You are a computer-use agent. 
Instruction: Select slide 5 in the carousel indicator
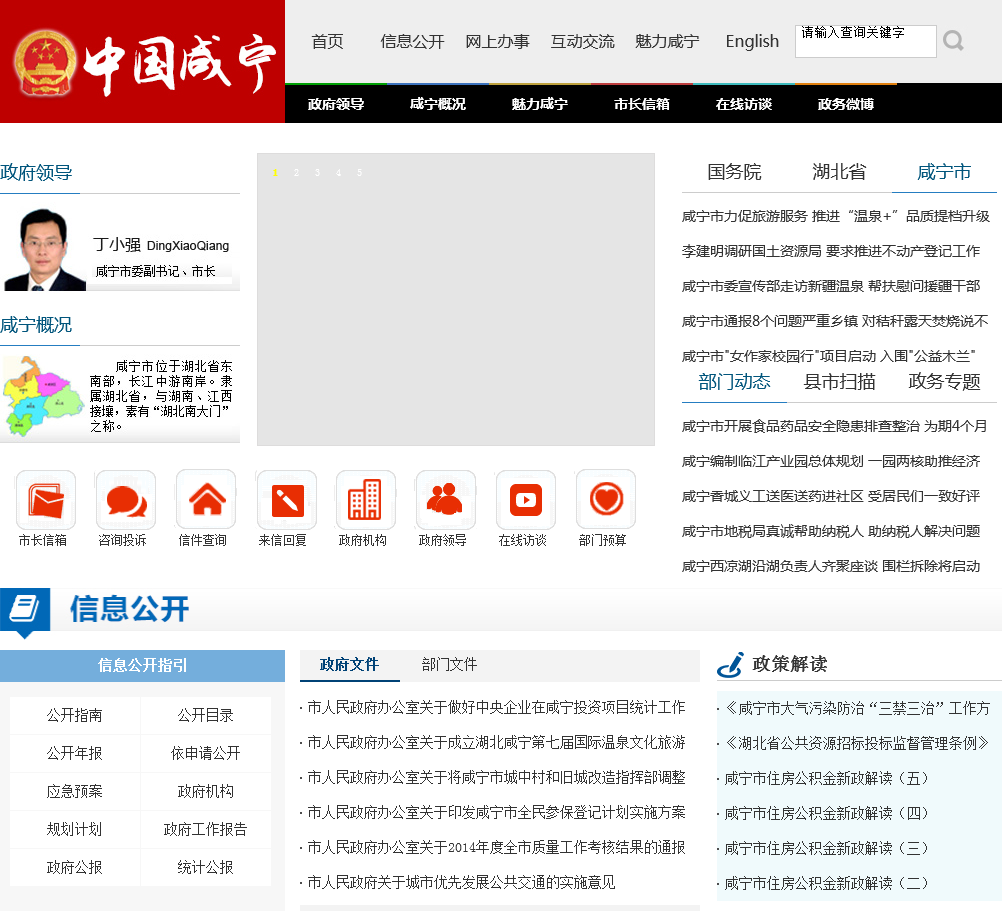(359, 172)
